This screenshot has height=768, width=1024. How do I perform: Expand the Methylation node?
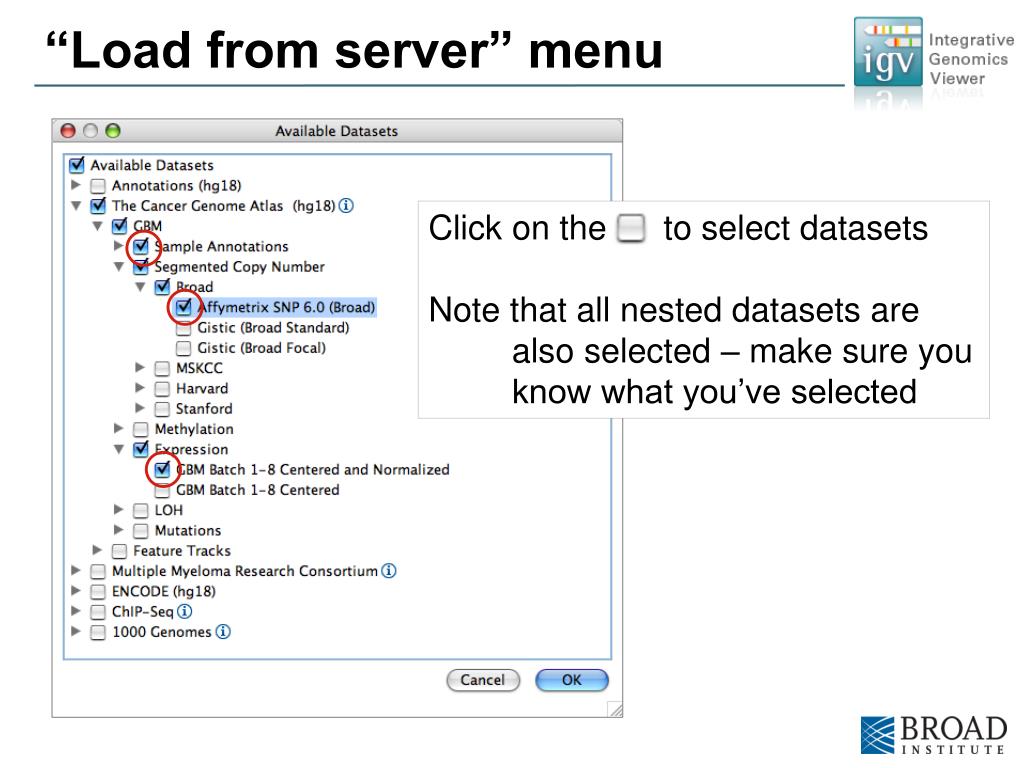(118, 428)
